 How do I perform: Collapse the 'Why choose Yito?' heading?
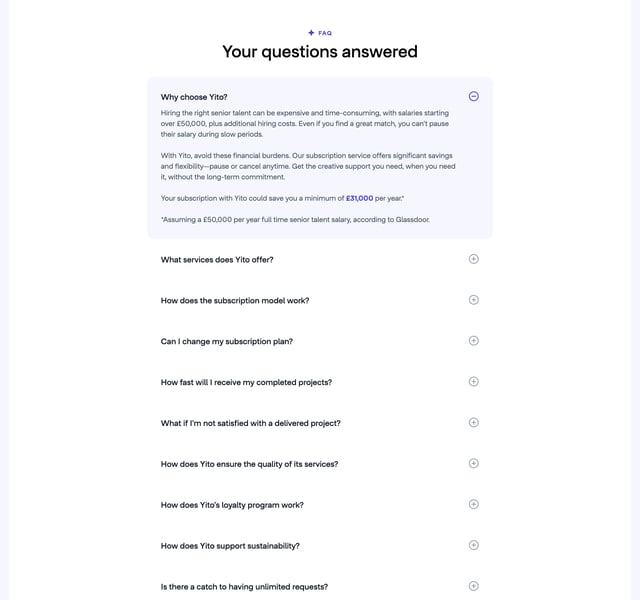[194, 97]
